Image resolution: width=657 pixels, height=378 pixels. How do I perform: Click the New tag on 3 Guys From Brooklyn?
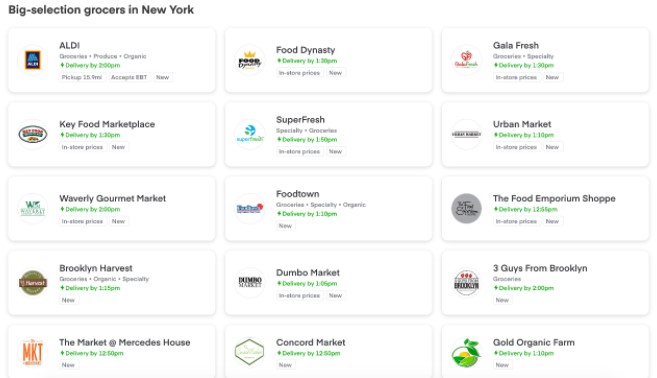tap(502, 300)
